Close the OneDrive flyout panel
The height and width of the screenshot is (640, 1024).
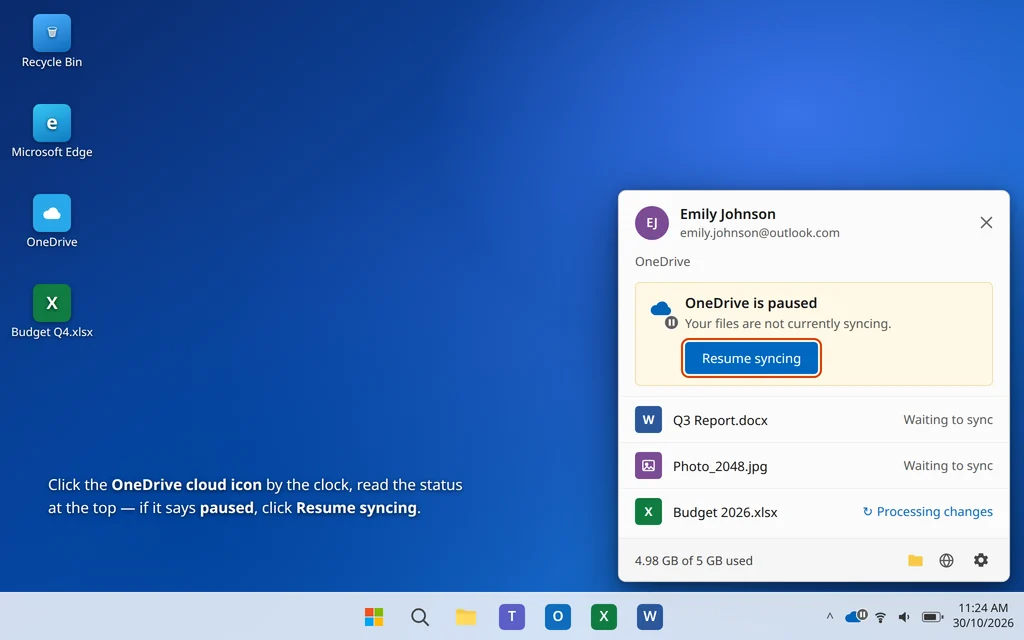[986, 223]
